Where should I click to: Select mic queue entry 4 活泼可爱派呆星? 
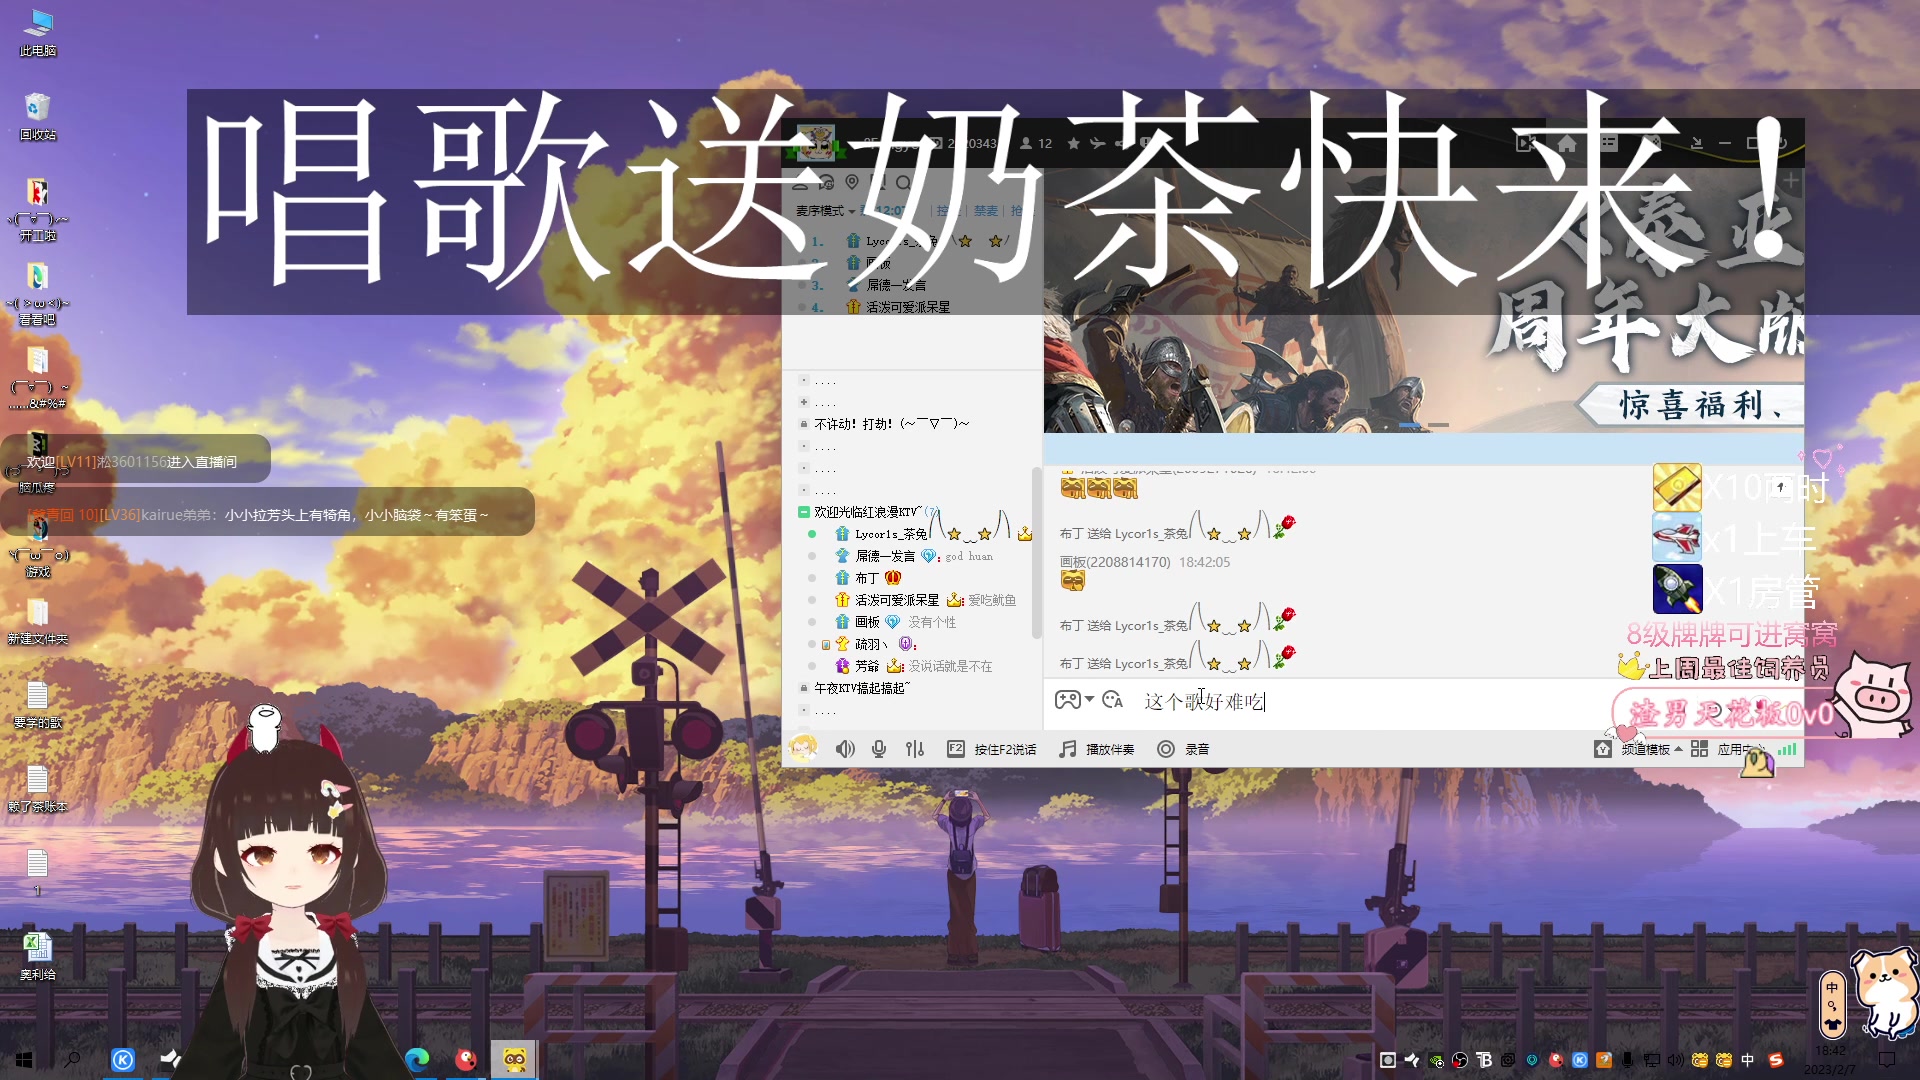point(907,307)
